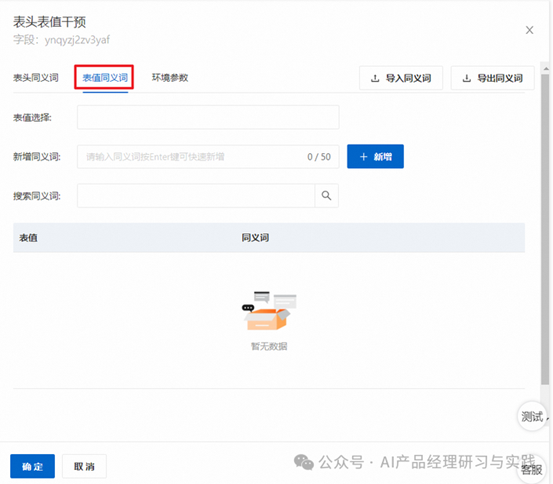Click the 同义词 column header
Viewport: 553px width, 484px height.
tap(255, 238)
